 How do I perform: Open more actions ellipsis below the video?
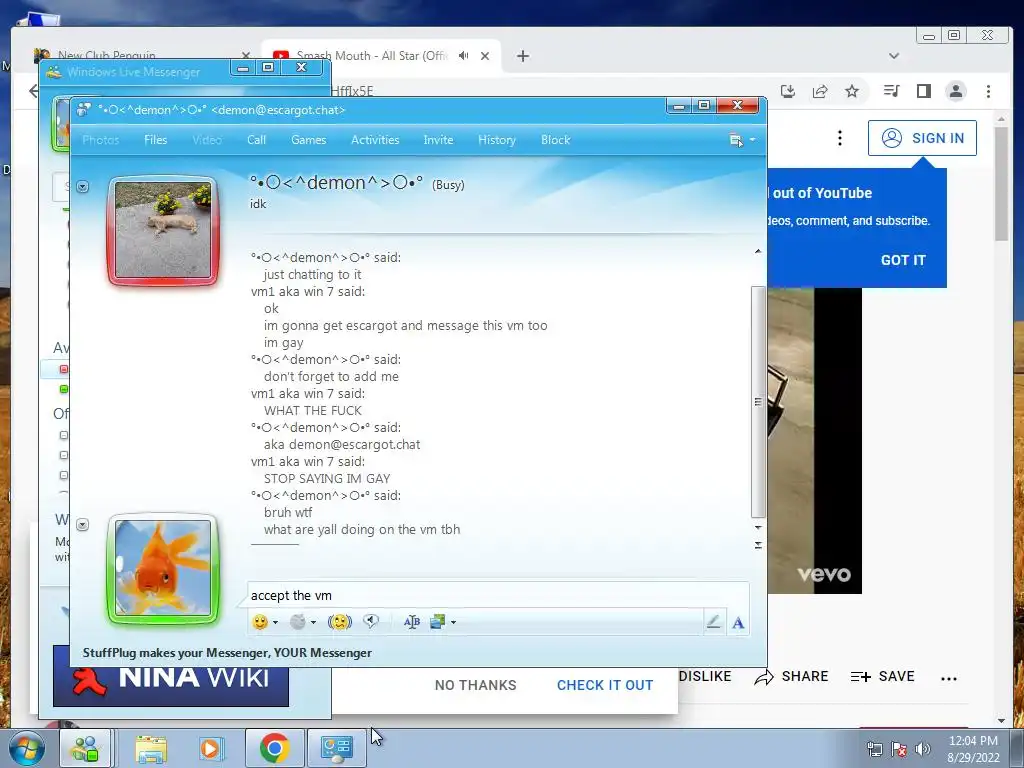pyautogui.click(x=949, y=679)
